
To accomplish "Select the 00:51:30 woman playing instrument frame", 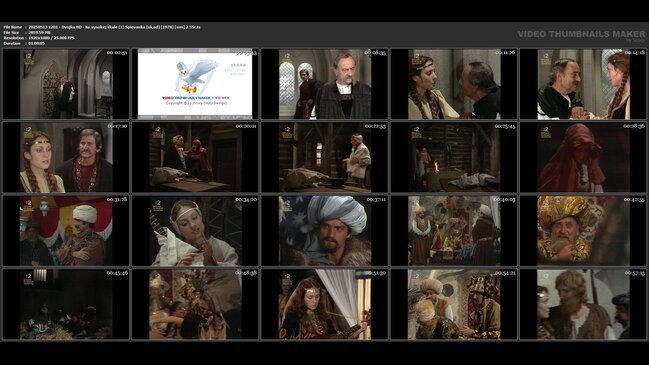I will (324, 304).
